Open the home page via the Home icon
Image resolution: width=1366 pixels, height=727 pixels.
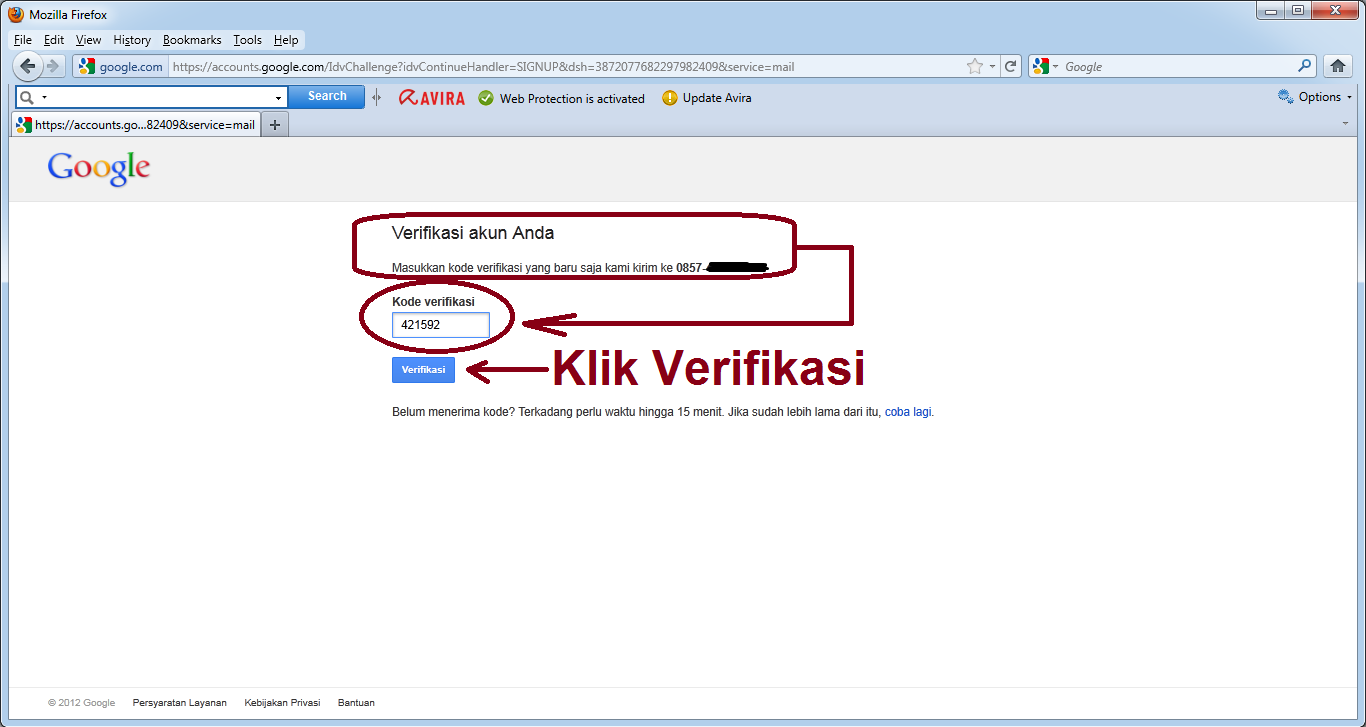(x=1338, y=66)
